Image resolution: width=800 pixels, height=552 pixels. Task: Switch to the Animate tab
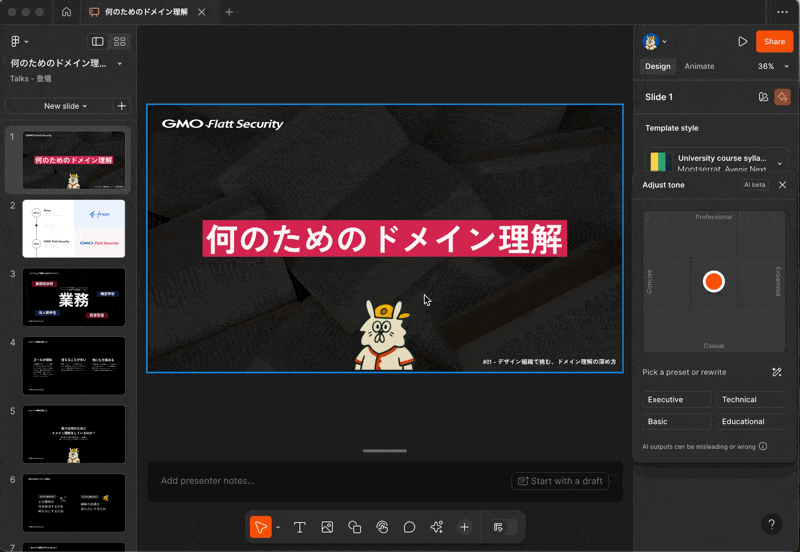click(699, 66)
